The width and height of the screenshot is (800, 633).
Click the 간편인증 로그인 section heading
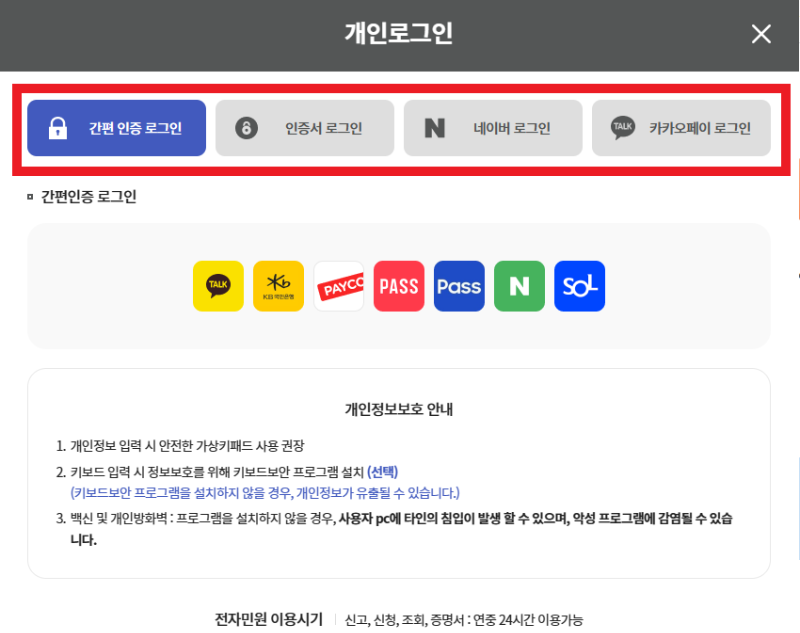click(x=80, y=195)
